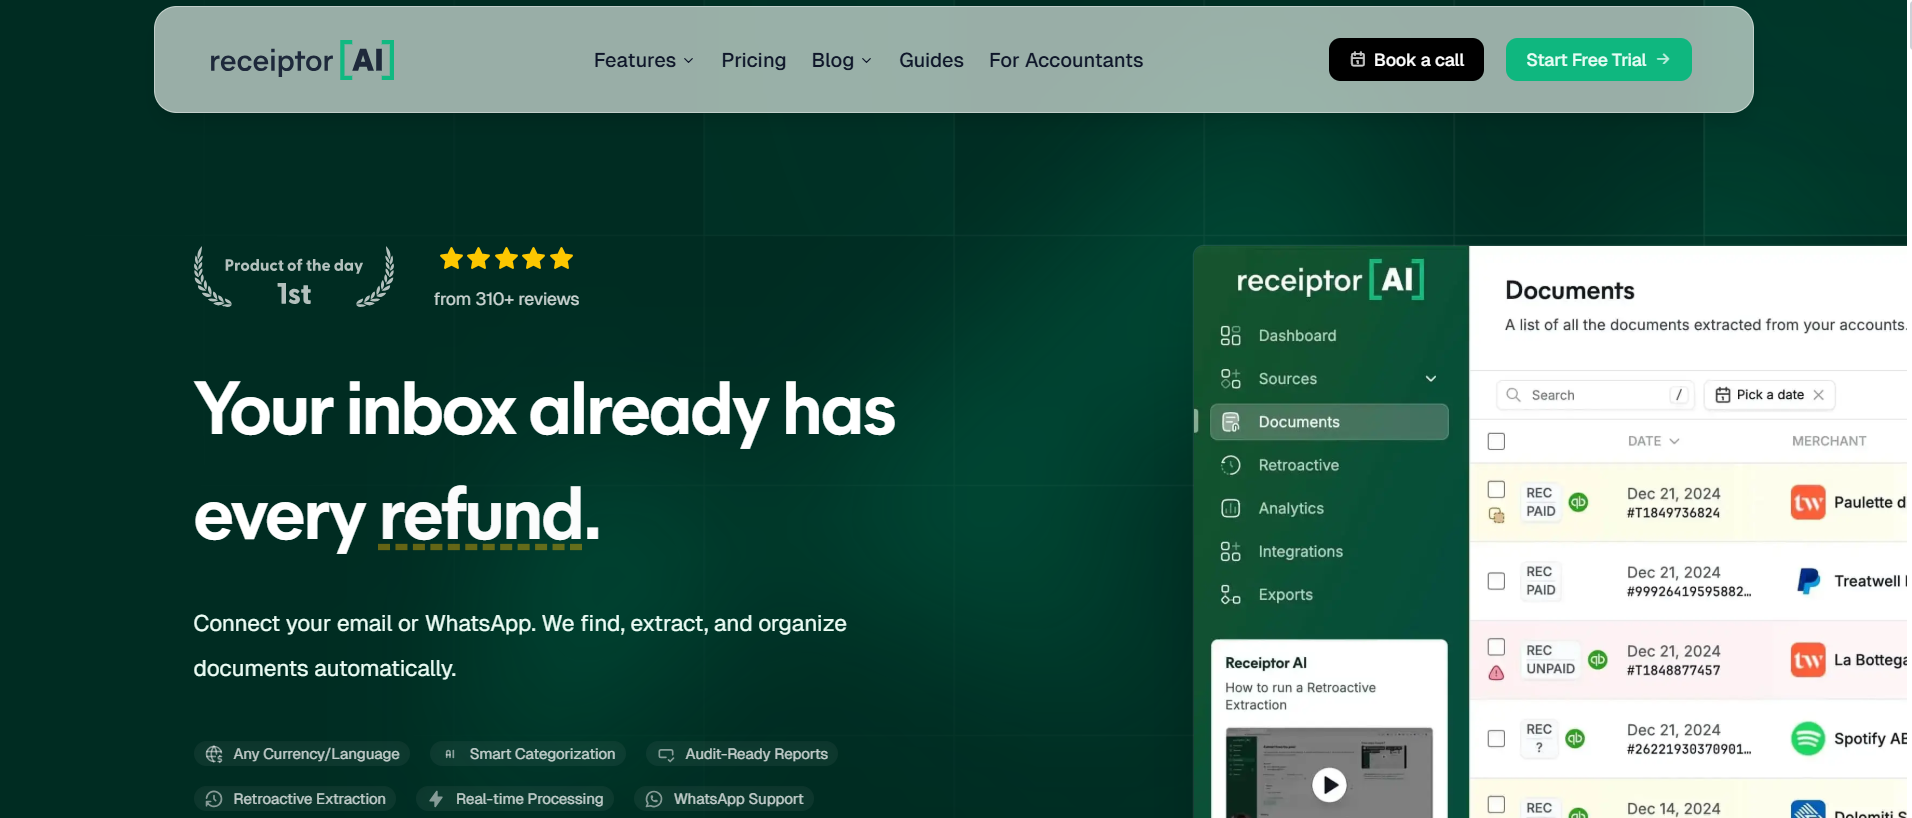Click 'How to run a Retroactive Extraction' text
Viewport: 1912px width, 818px height.
(x=1300, y=696)
